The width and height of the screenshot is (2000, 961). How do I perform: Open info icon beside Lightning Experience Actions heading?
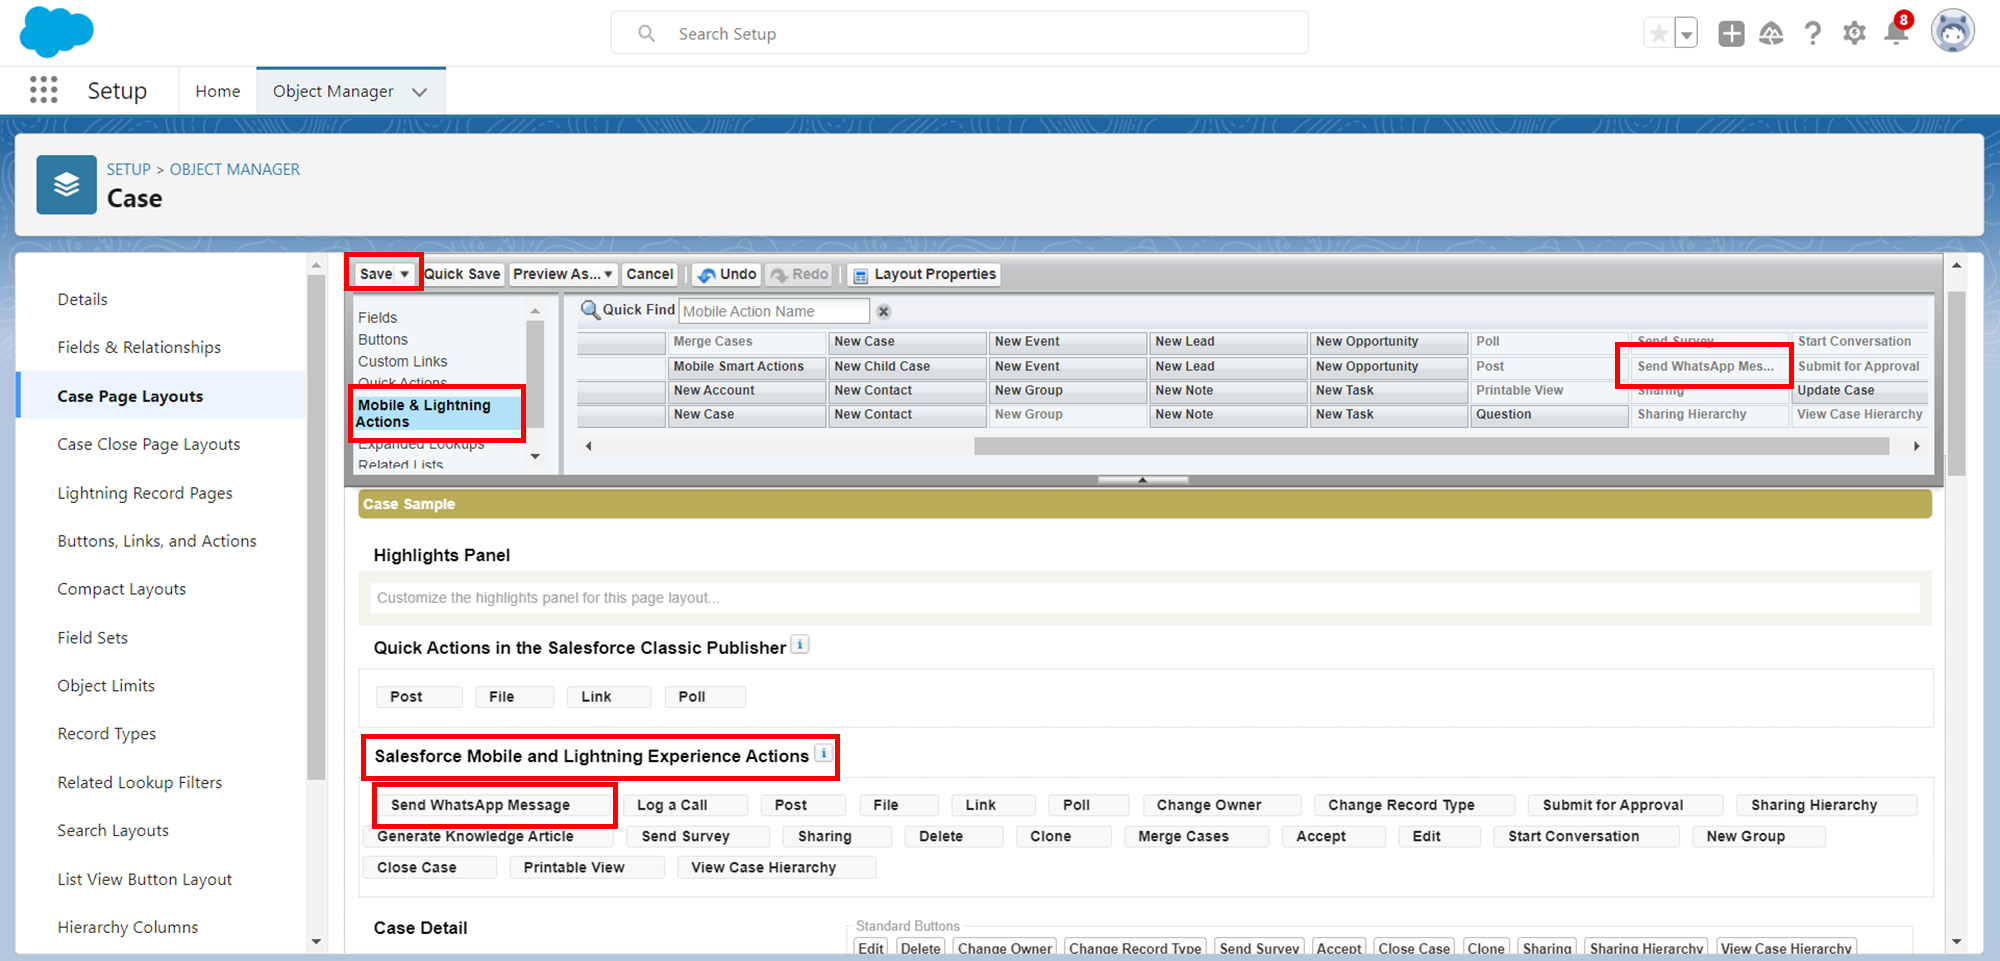pos(823,754)
